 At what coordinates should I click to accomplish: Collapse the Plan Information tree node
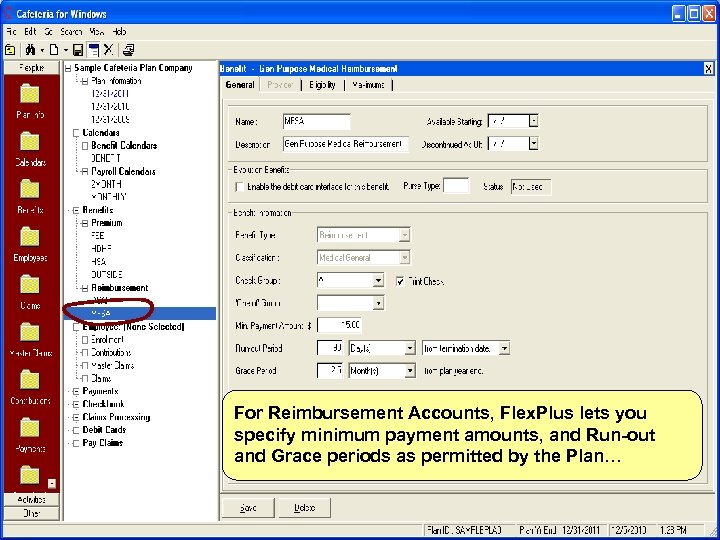(x=84, y=81)
